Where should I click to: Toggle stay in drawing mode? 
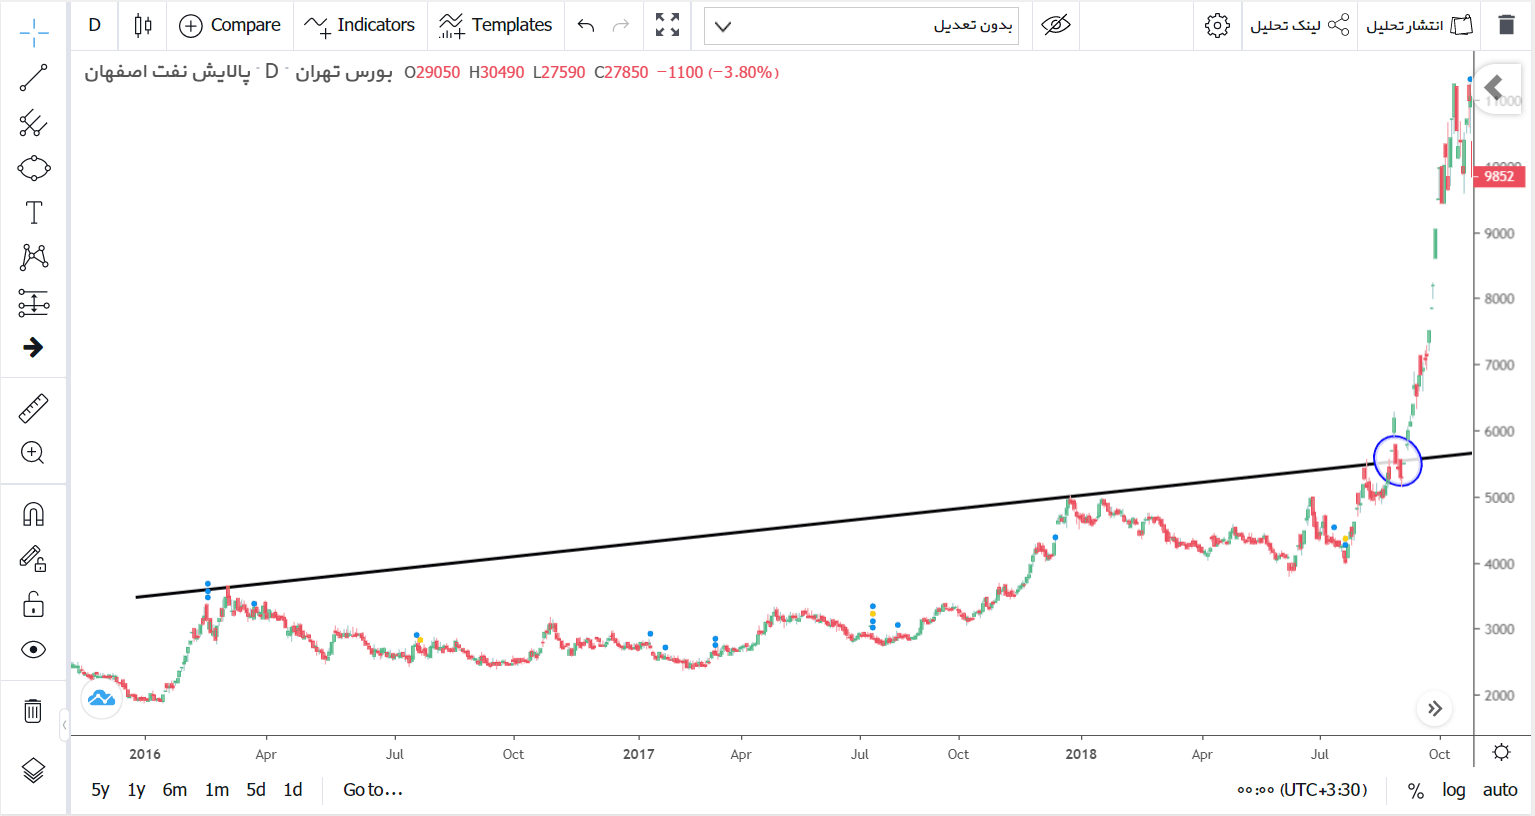click(x=33, y=559)
